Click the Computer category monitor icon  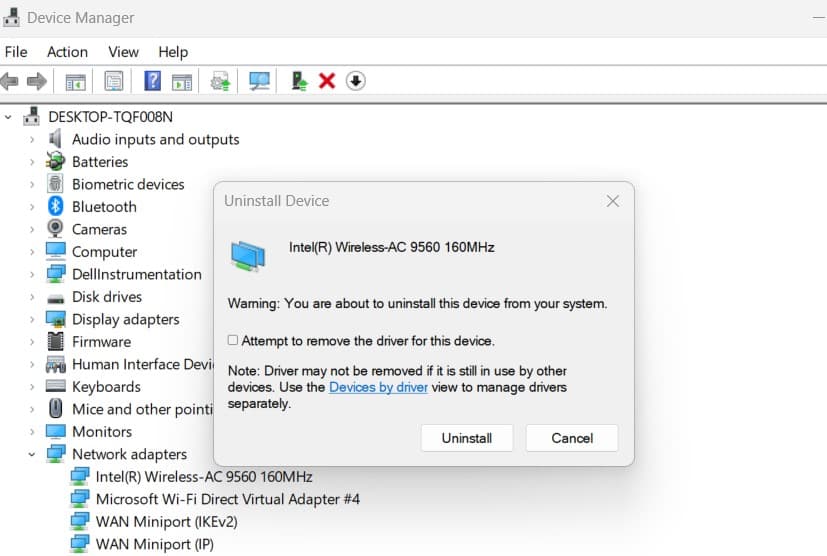55,251
